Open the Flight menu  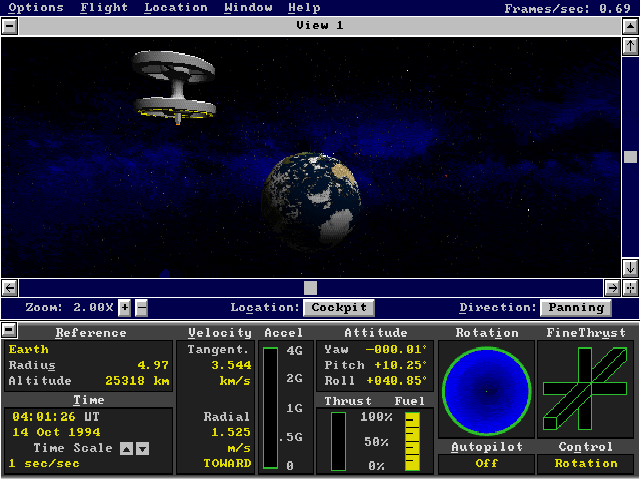(x=104, y=7)
